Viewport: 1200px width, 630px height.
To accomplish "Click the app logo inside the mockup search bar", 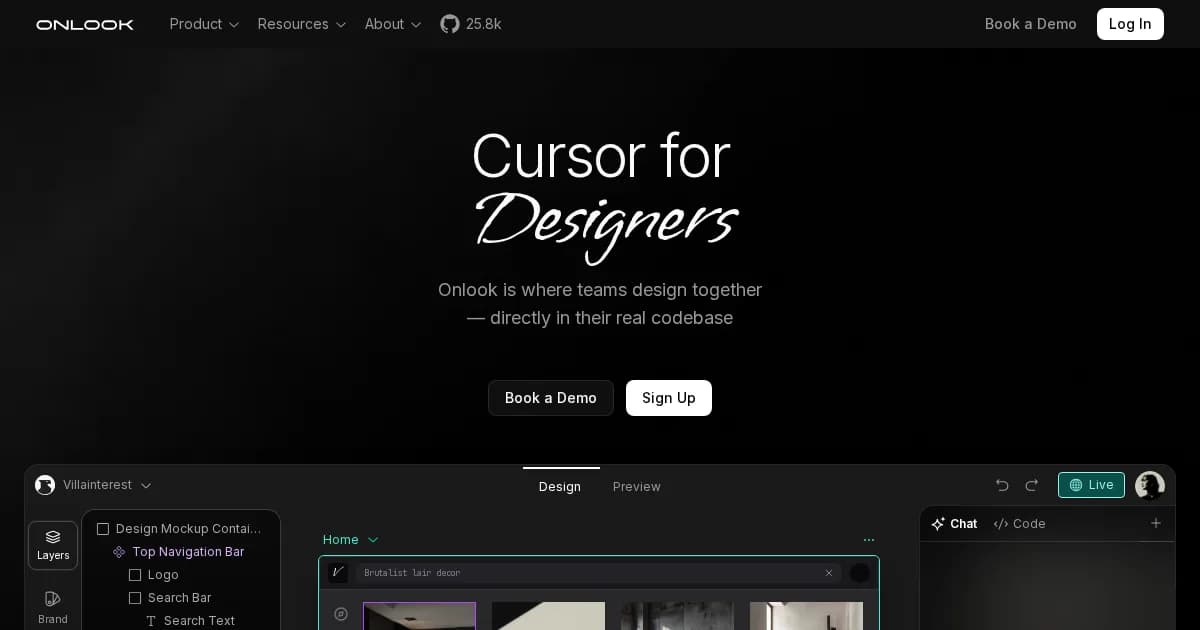I will pos(338,573).
